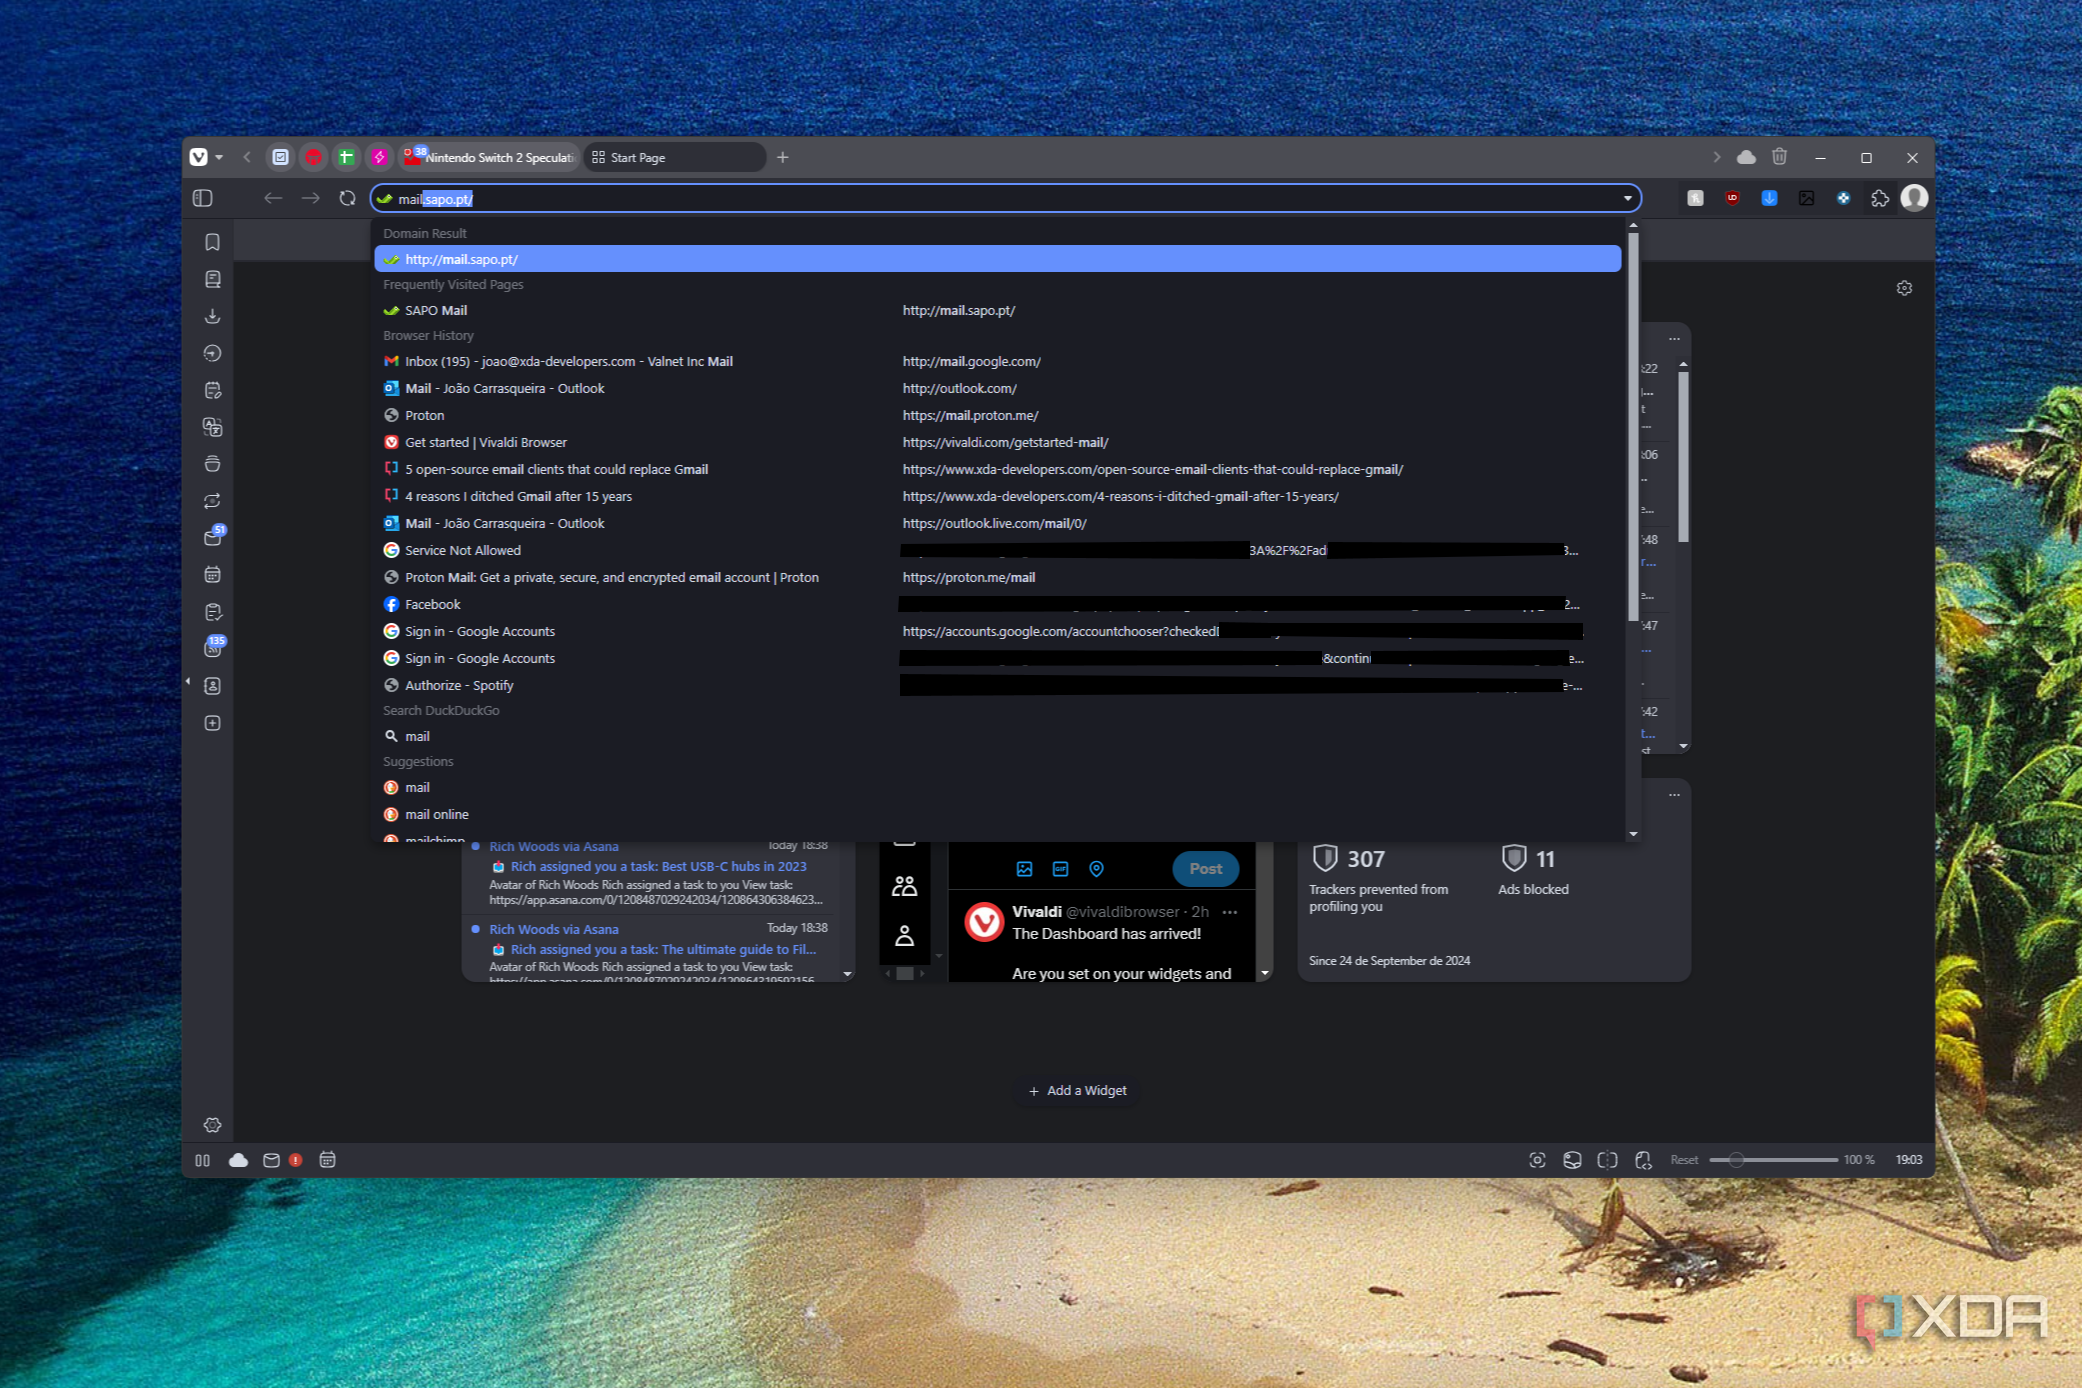Switch to the Start Page tab
This screenshot has width=2082, height=1388.
click(674, 157)
